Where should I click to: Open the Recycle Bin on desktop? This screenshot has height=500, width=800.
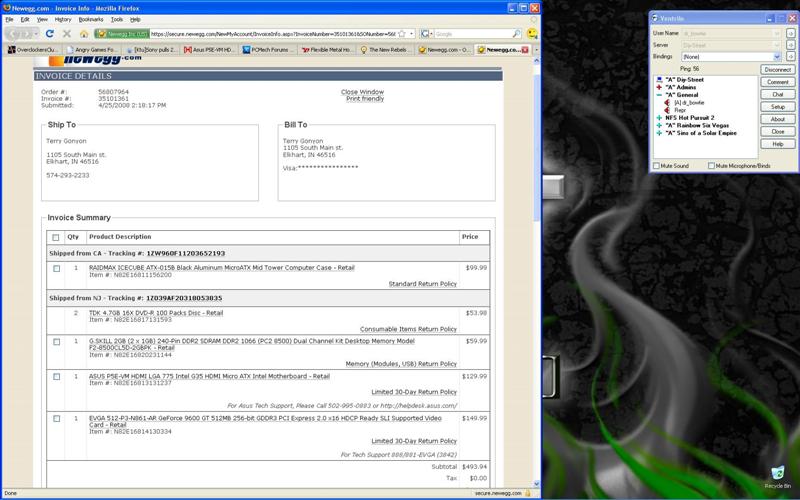pyautogui.click(x=778, y=474)
